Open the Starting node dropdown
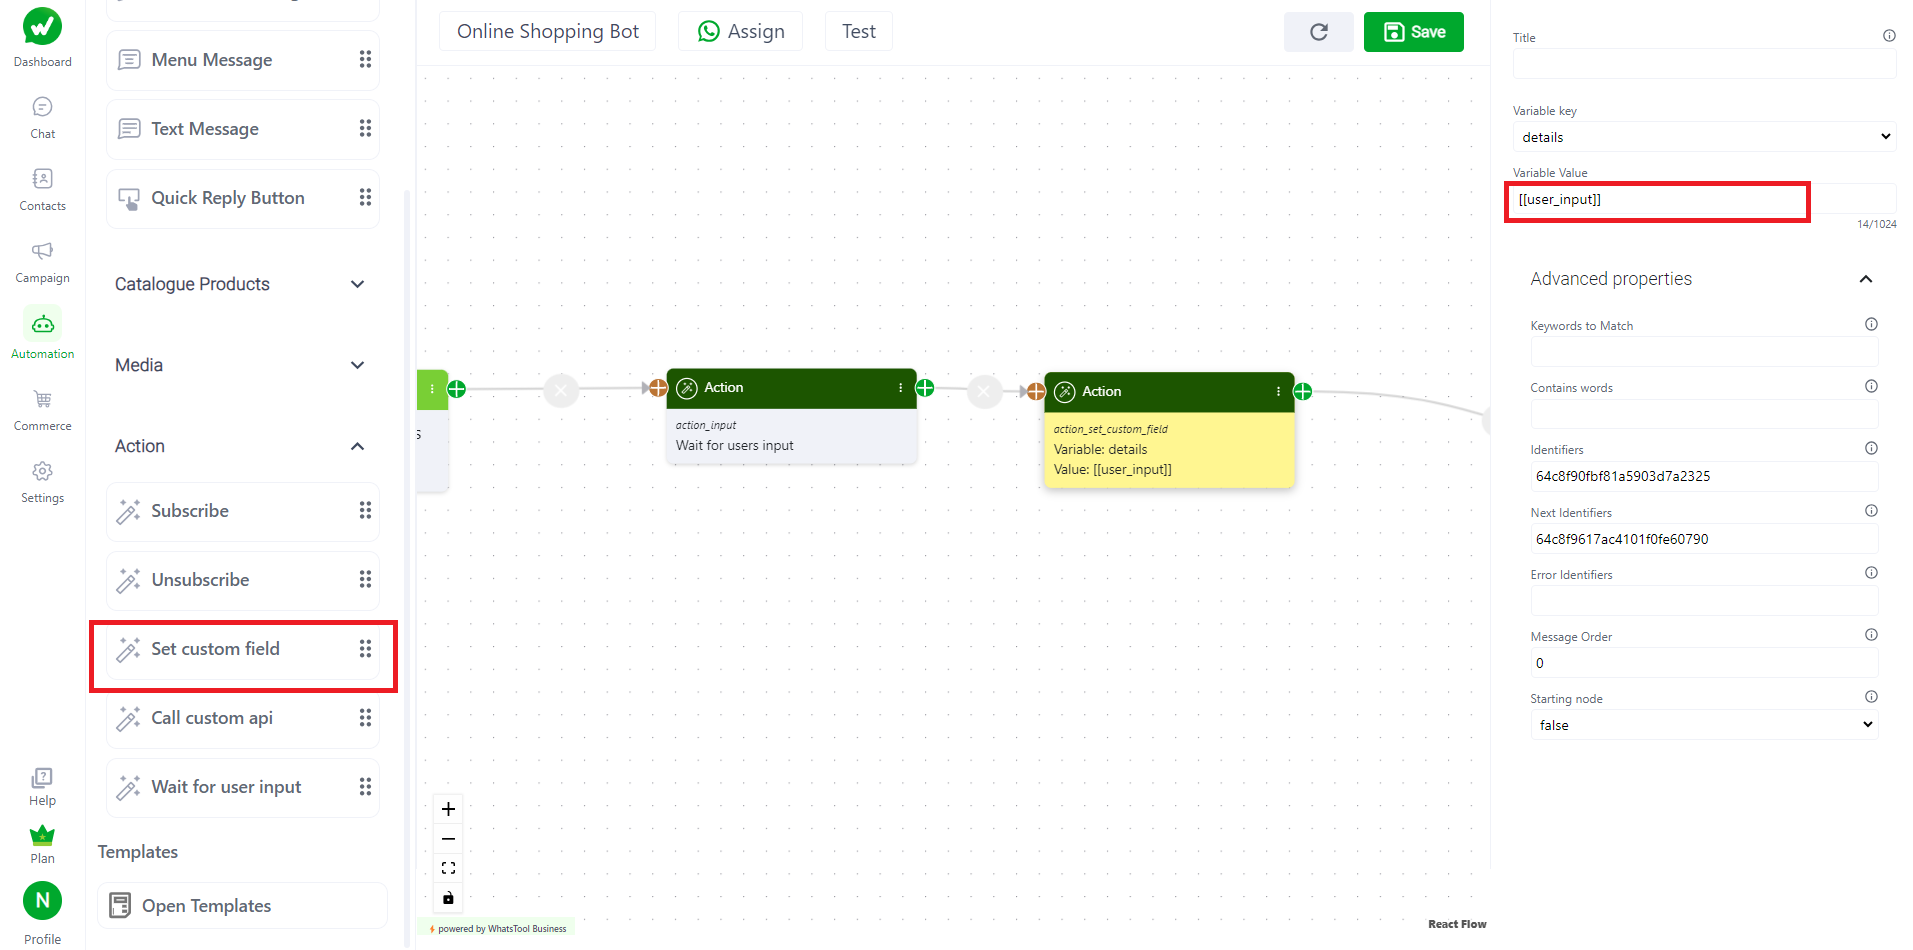 point(1704,725)
